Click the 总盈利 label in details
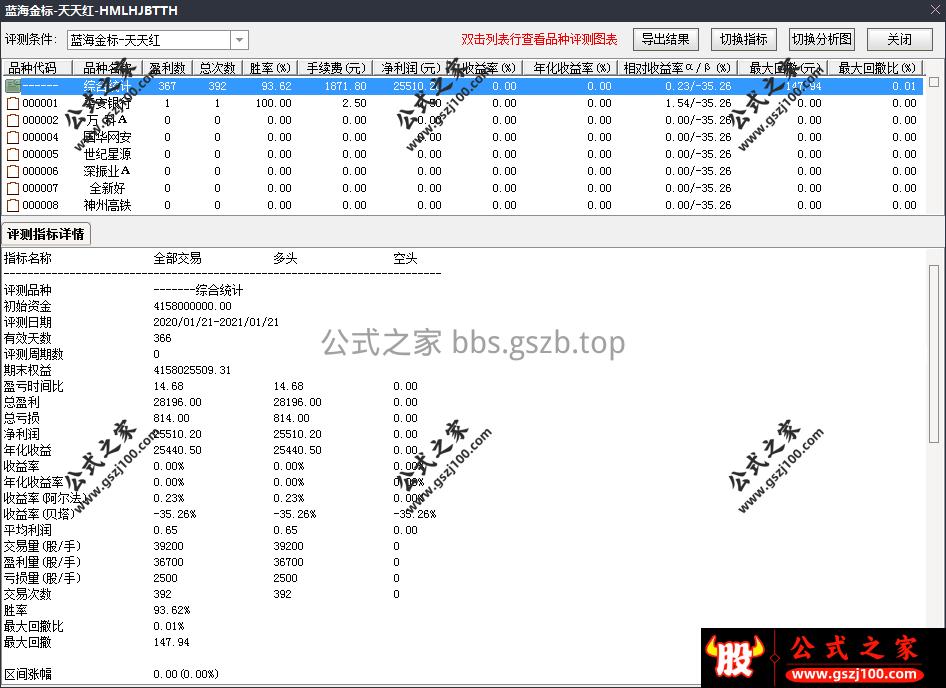The height and width of the screenshot is (688, 946). tap(22, 402)
